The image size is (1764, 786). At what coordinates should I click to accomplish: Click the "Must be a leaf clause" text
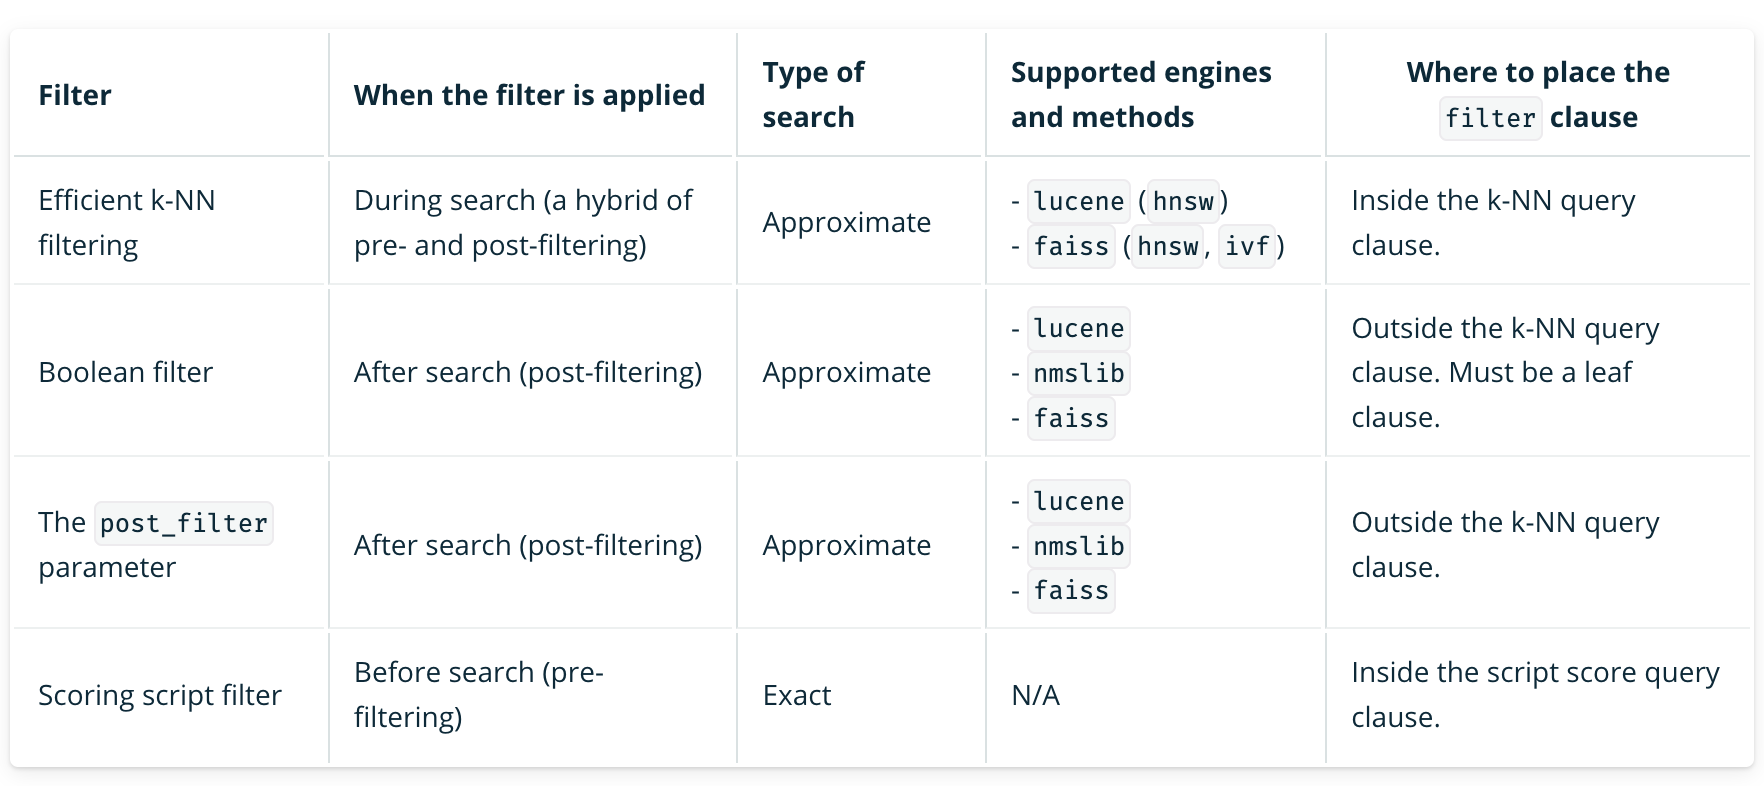coord(1540,373)
